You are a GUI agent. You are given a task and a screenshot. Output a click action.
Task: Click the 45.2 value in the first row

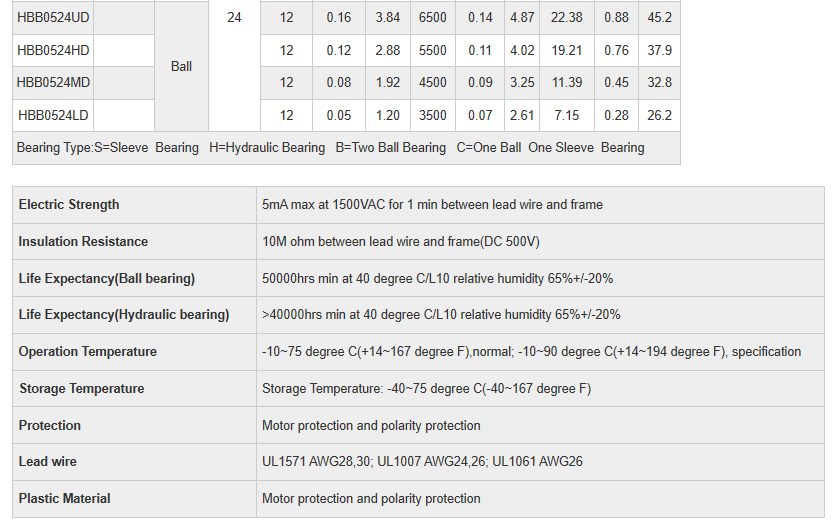point(660,17)
